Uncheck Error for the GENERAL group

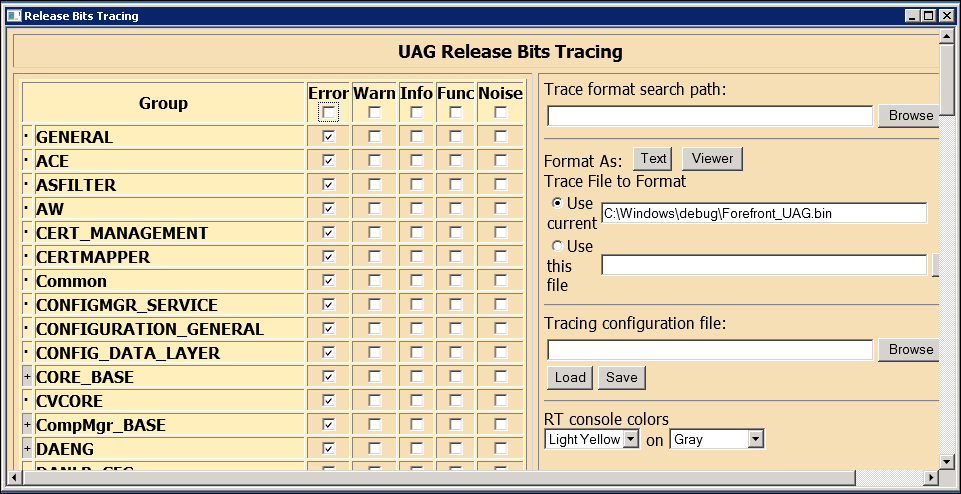click(x=329, y=136)
